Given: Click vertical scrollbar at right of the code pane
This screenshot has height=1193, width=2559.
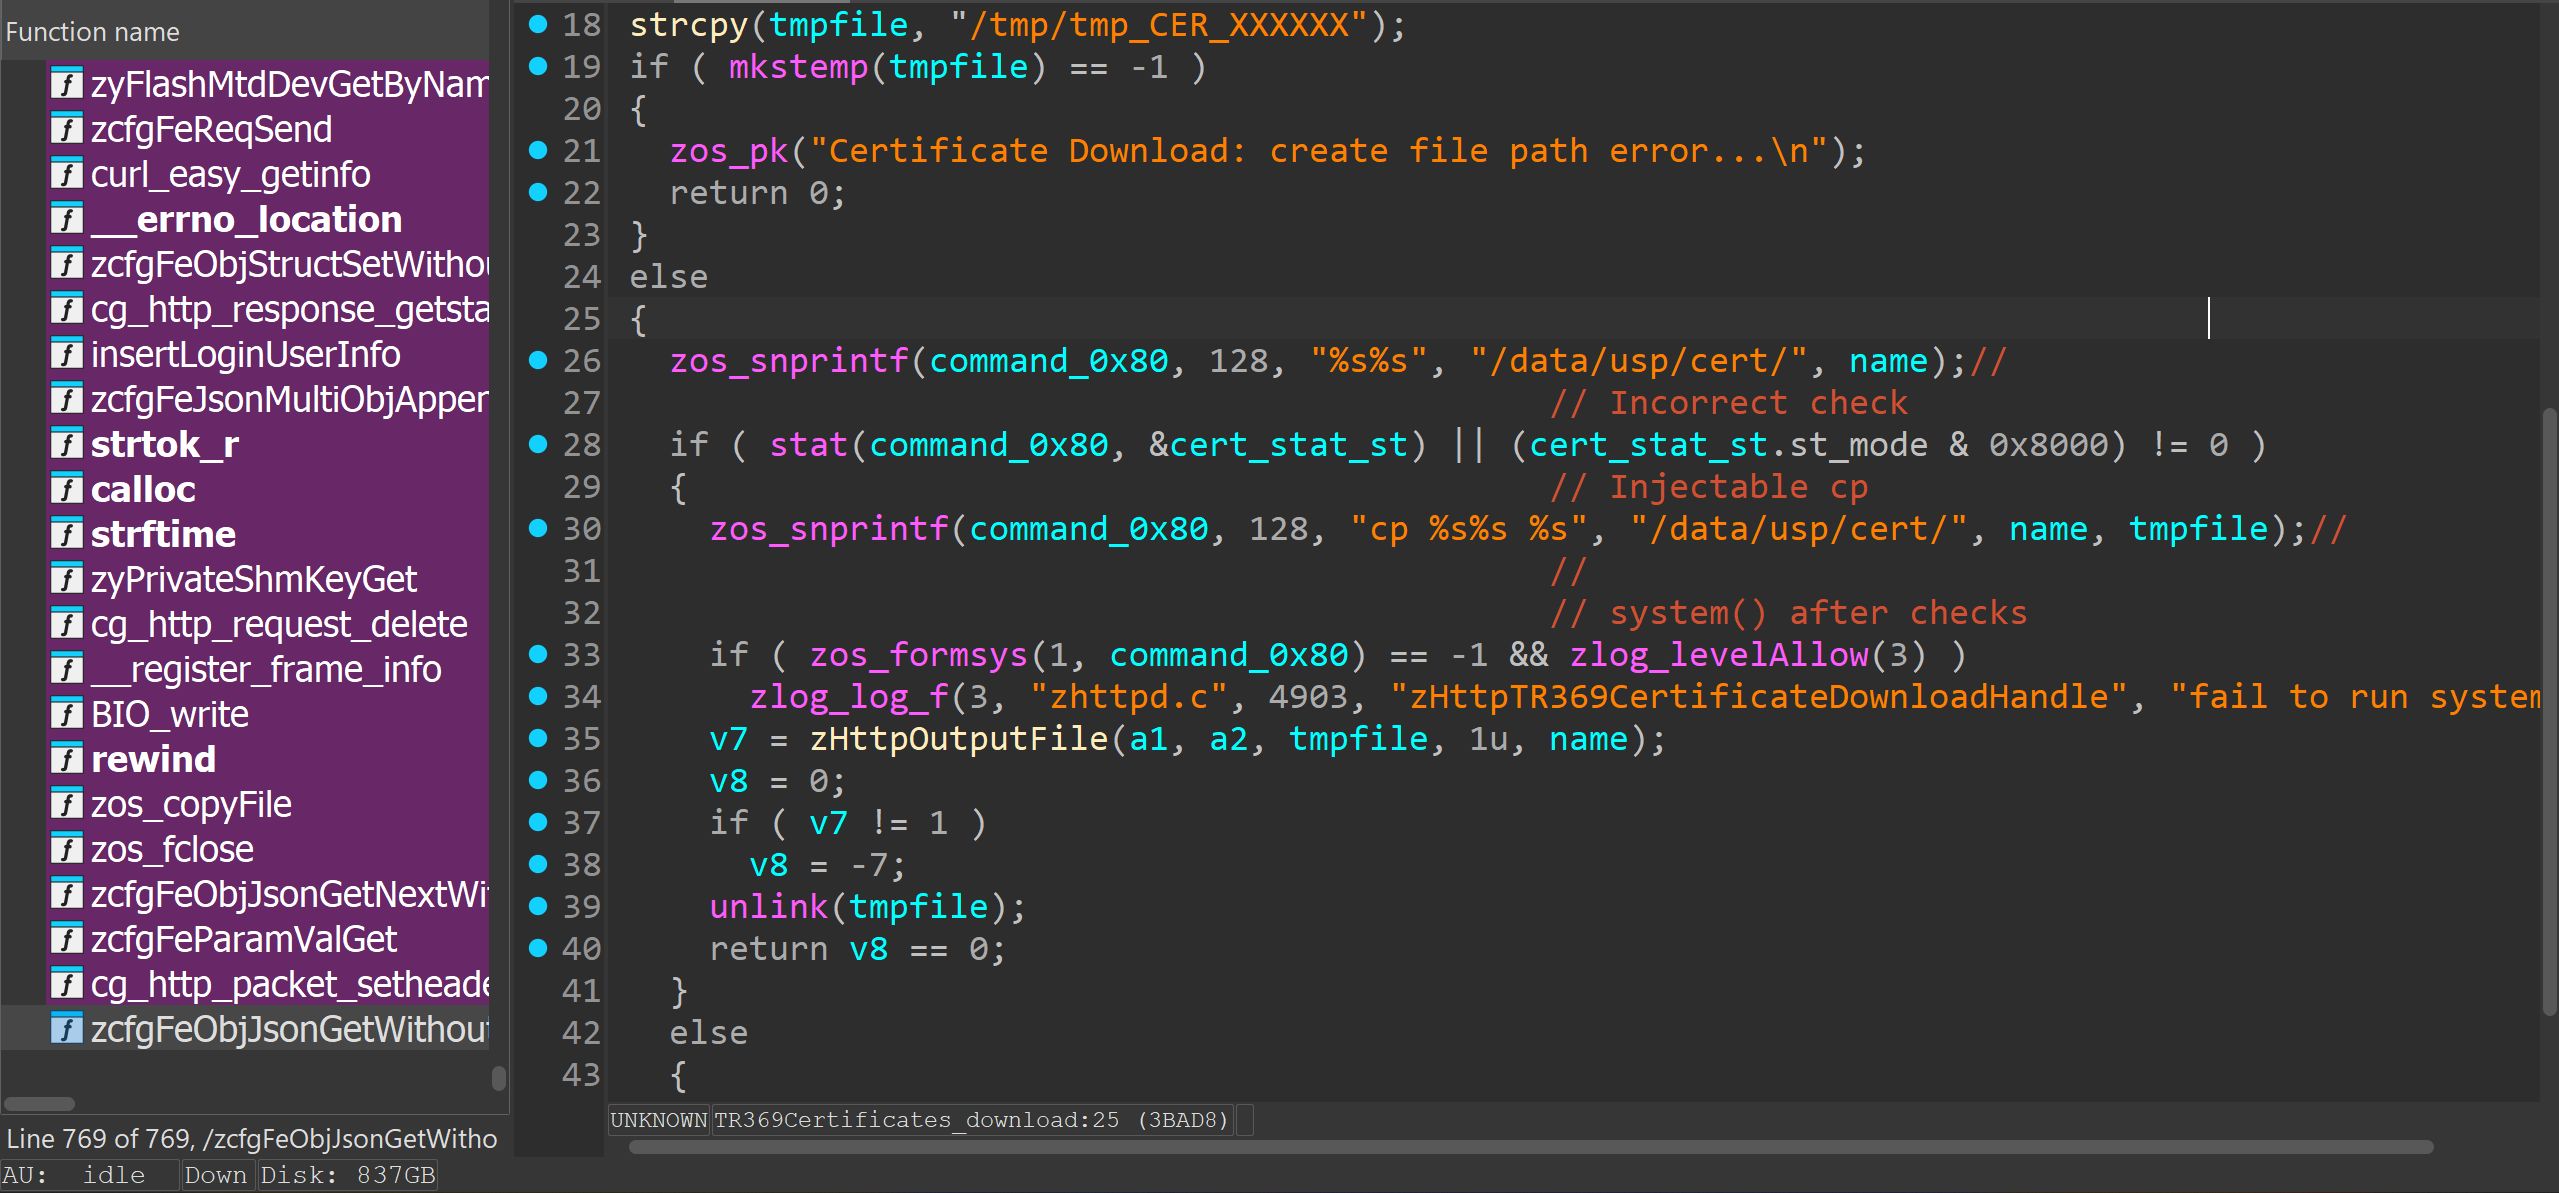Looking at the screenshot, I should 2549,710.
